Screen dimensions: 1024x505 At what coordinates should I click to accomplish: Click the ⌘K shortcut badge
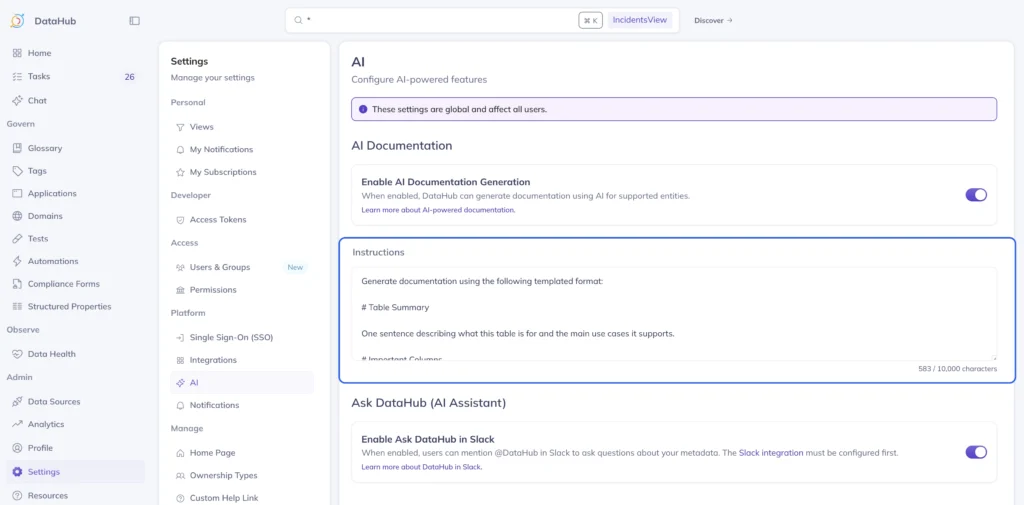coord(590,20)
